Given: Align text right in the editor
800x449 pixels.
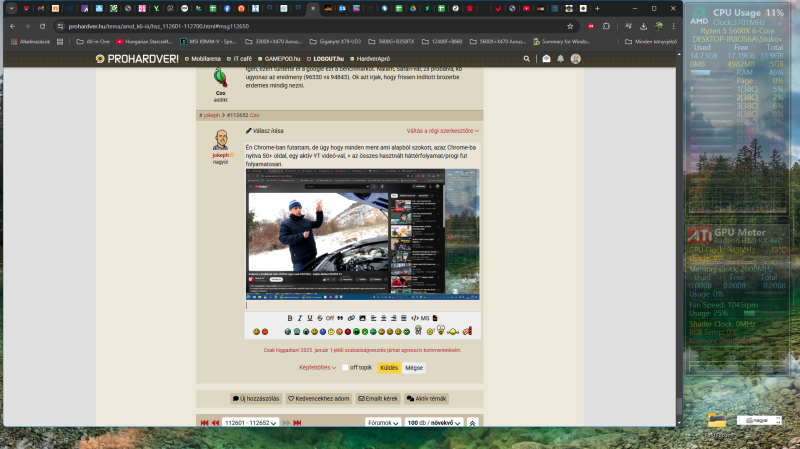Looking at the screenshot, I should pyautogui.click(x=393, y=318).
